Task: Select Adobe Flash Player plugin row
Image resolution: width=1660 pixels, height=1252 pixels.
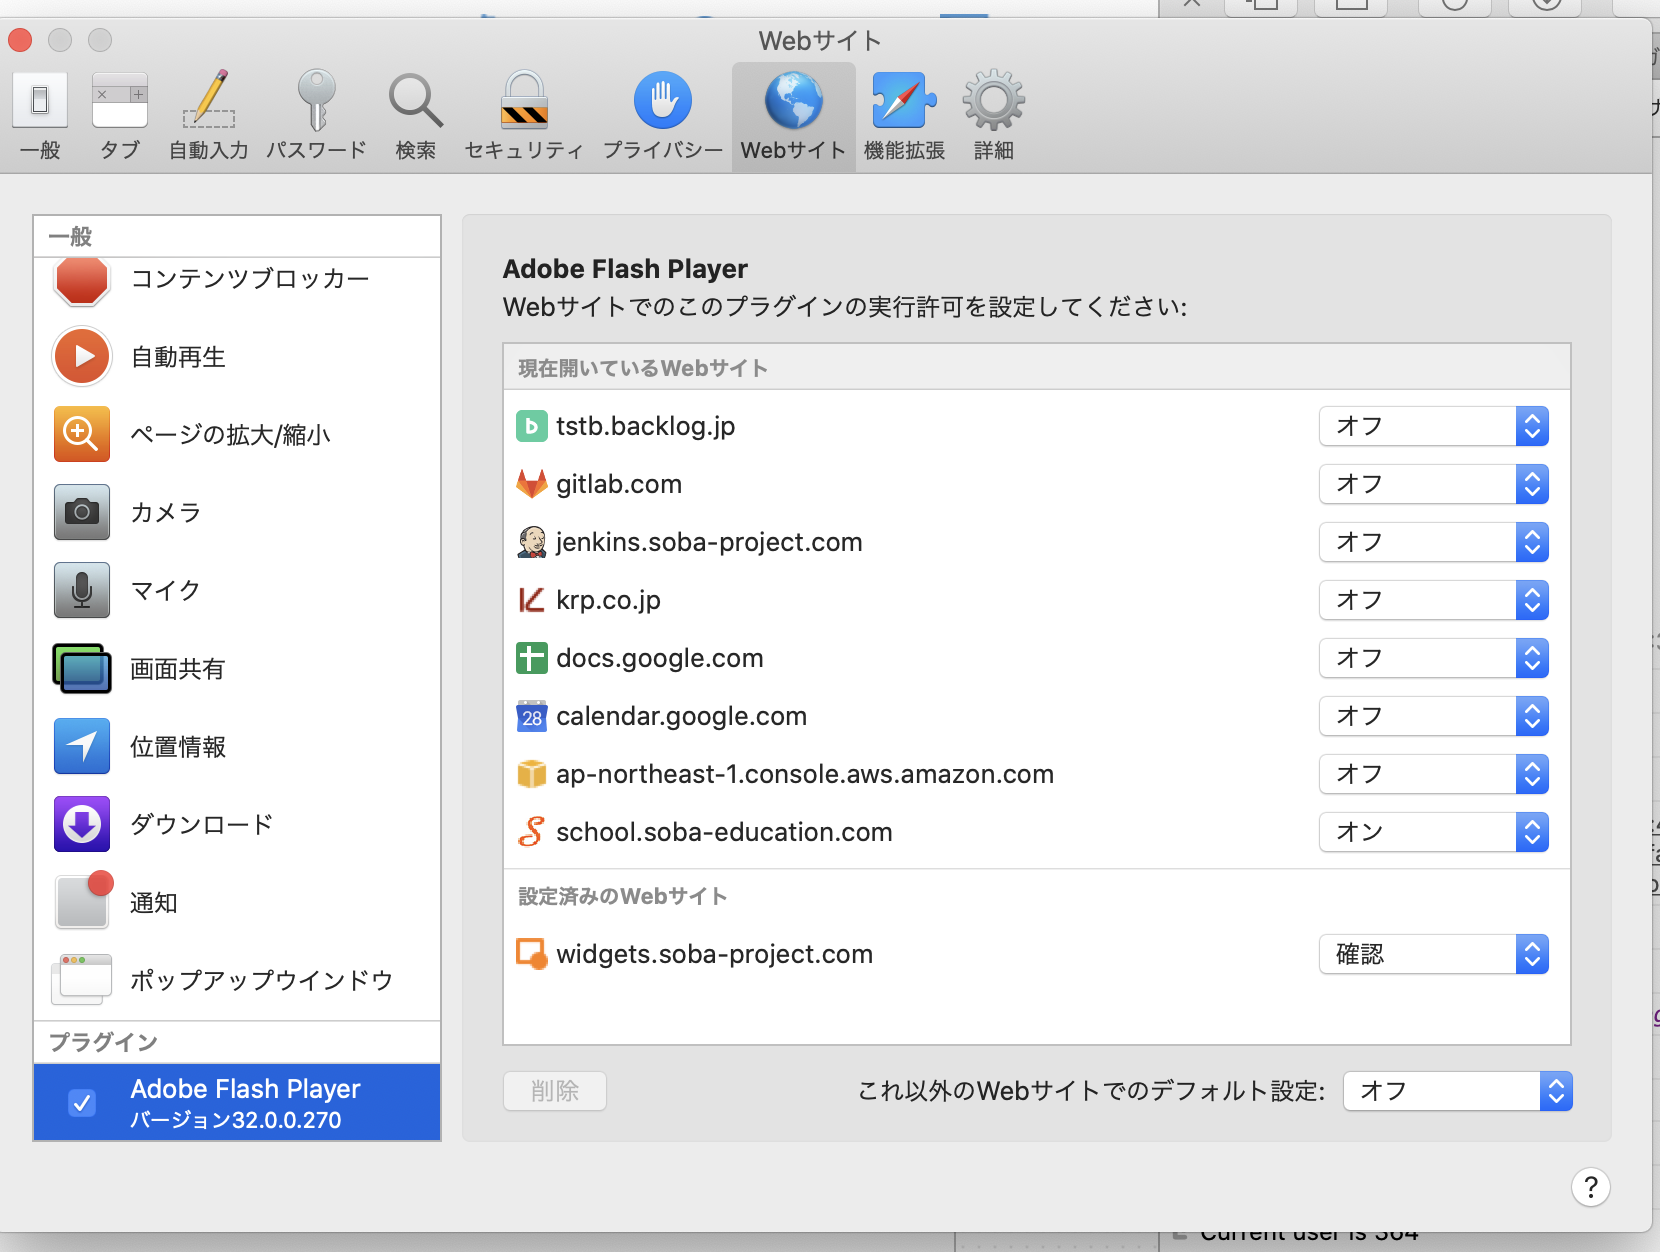Action: [237, 1103]
